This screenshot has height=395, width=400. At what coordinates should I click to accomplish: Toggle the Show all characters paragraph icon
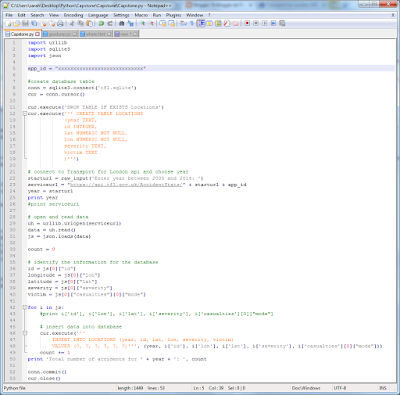click(x=192, y=23)
